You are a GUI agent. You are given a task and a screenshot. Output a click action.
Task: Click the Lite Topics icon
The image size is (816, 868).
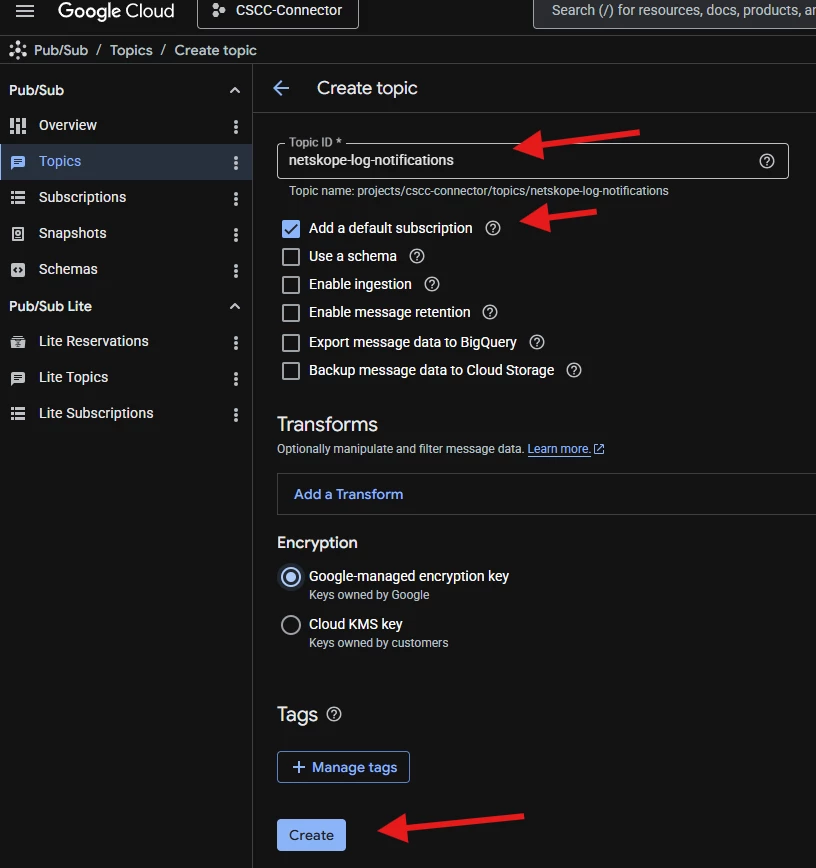18,378
